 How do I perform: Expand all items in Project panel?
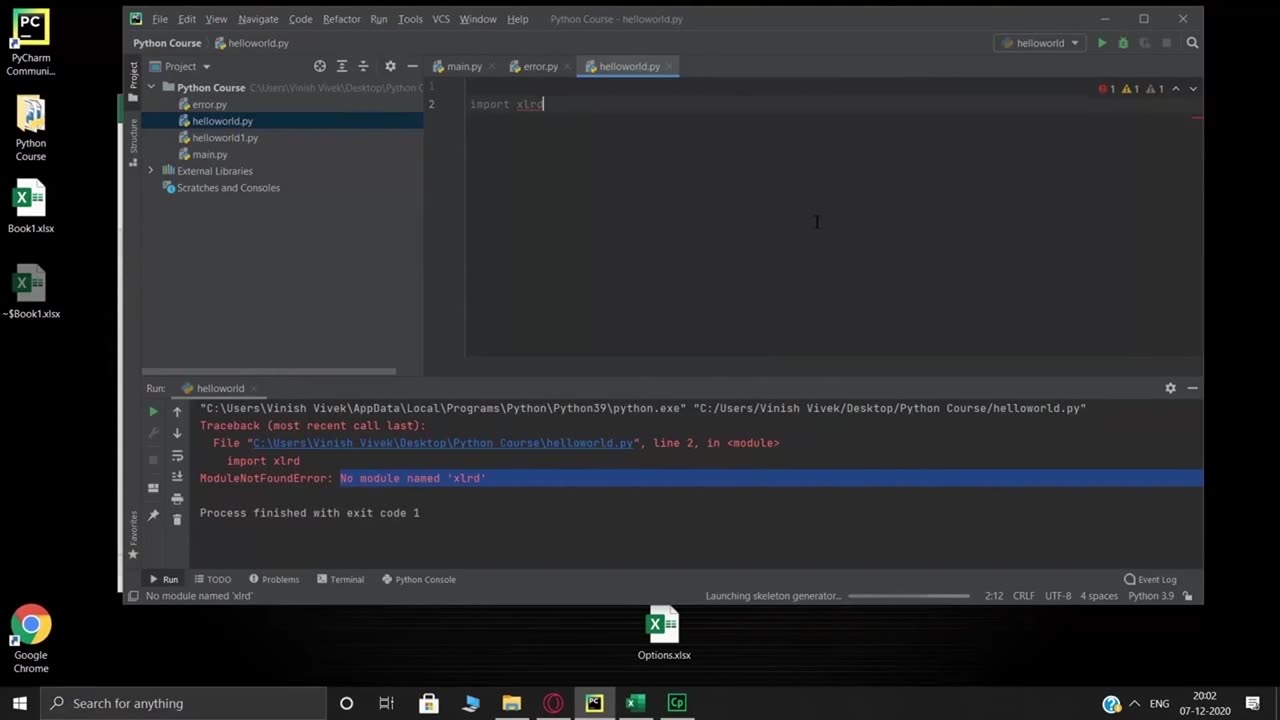tap(342, 66)
